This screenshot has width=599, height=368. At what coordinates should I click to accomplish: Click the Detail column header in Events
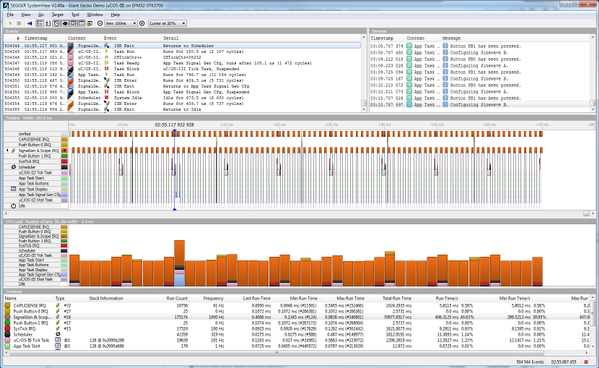(171, 38)
